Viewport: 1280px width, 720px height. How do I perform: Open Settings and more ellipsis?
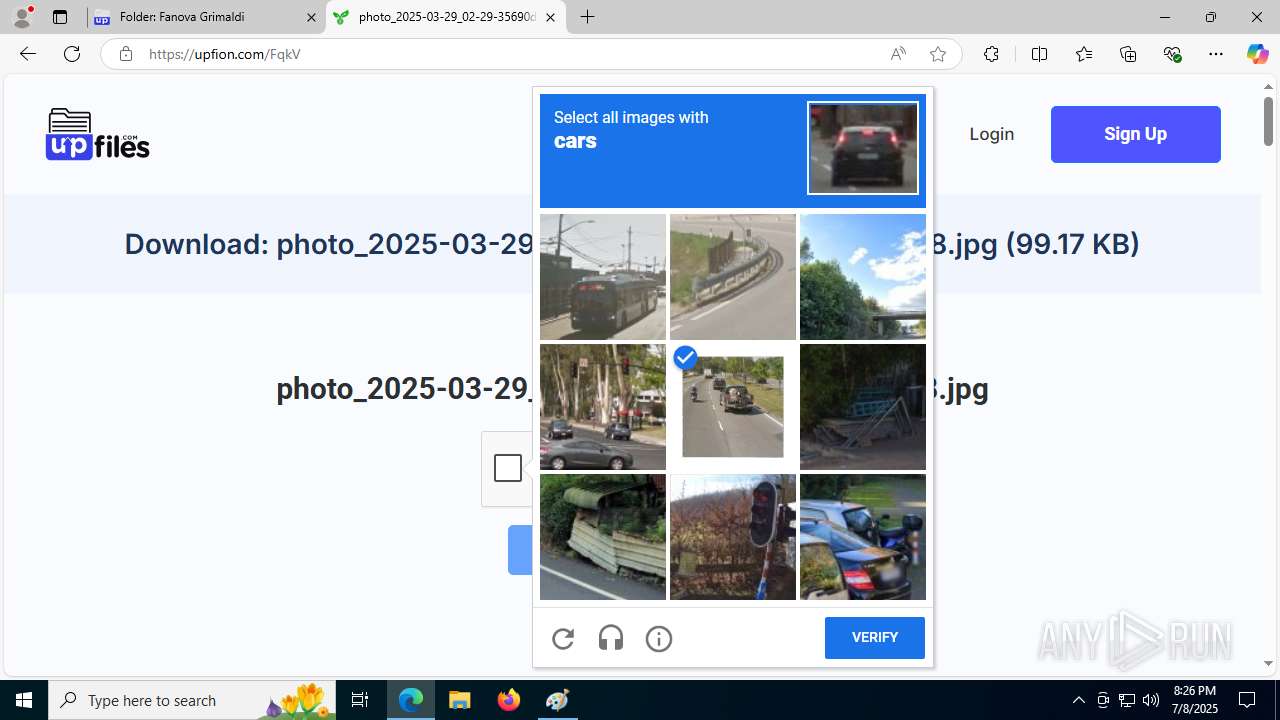click(1216, 54)
